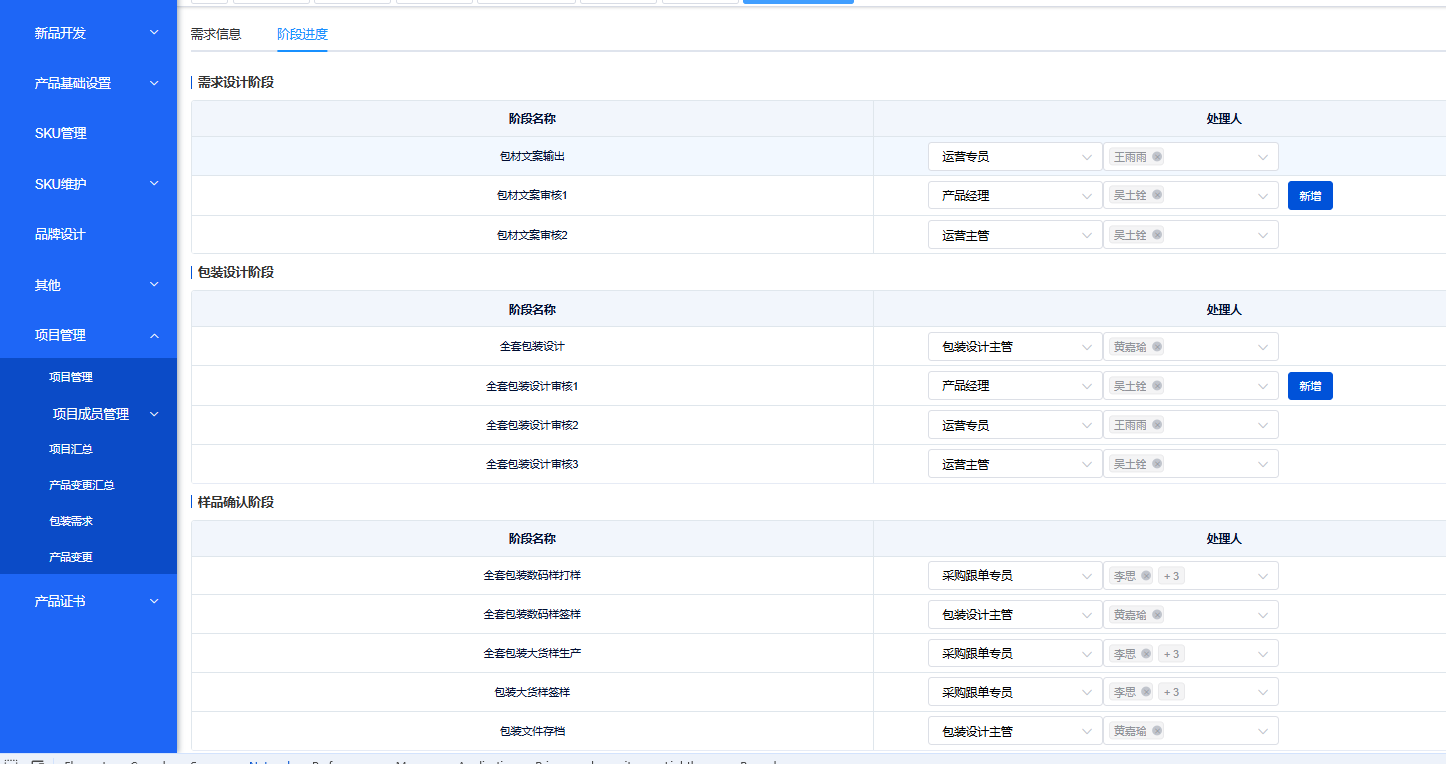Image resolution: width=1446 pixels, height=764 pixels.
Task: Remove 王雨雨 tag in 包材文案输出 row
Action: 1157,157
